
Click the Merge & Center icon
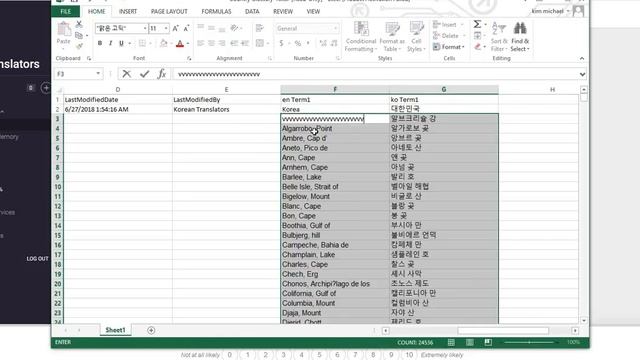click(260, 43)
